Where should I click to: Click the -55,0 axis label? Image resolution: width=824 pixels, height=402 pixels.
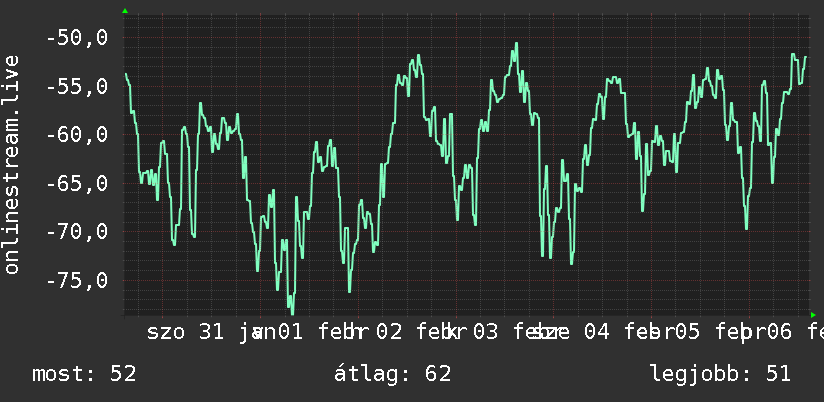(77, 86)
